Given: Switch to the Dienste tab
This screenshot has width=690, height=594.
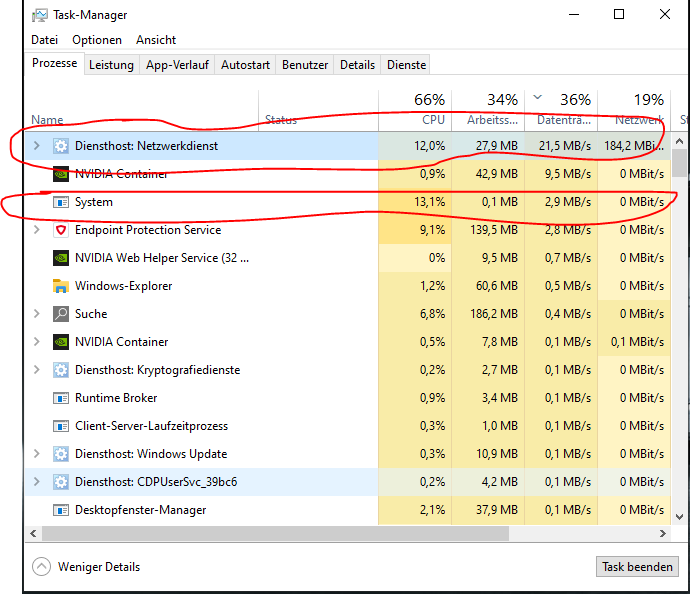Looking at the screenshot, I should tap(407, 65).
